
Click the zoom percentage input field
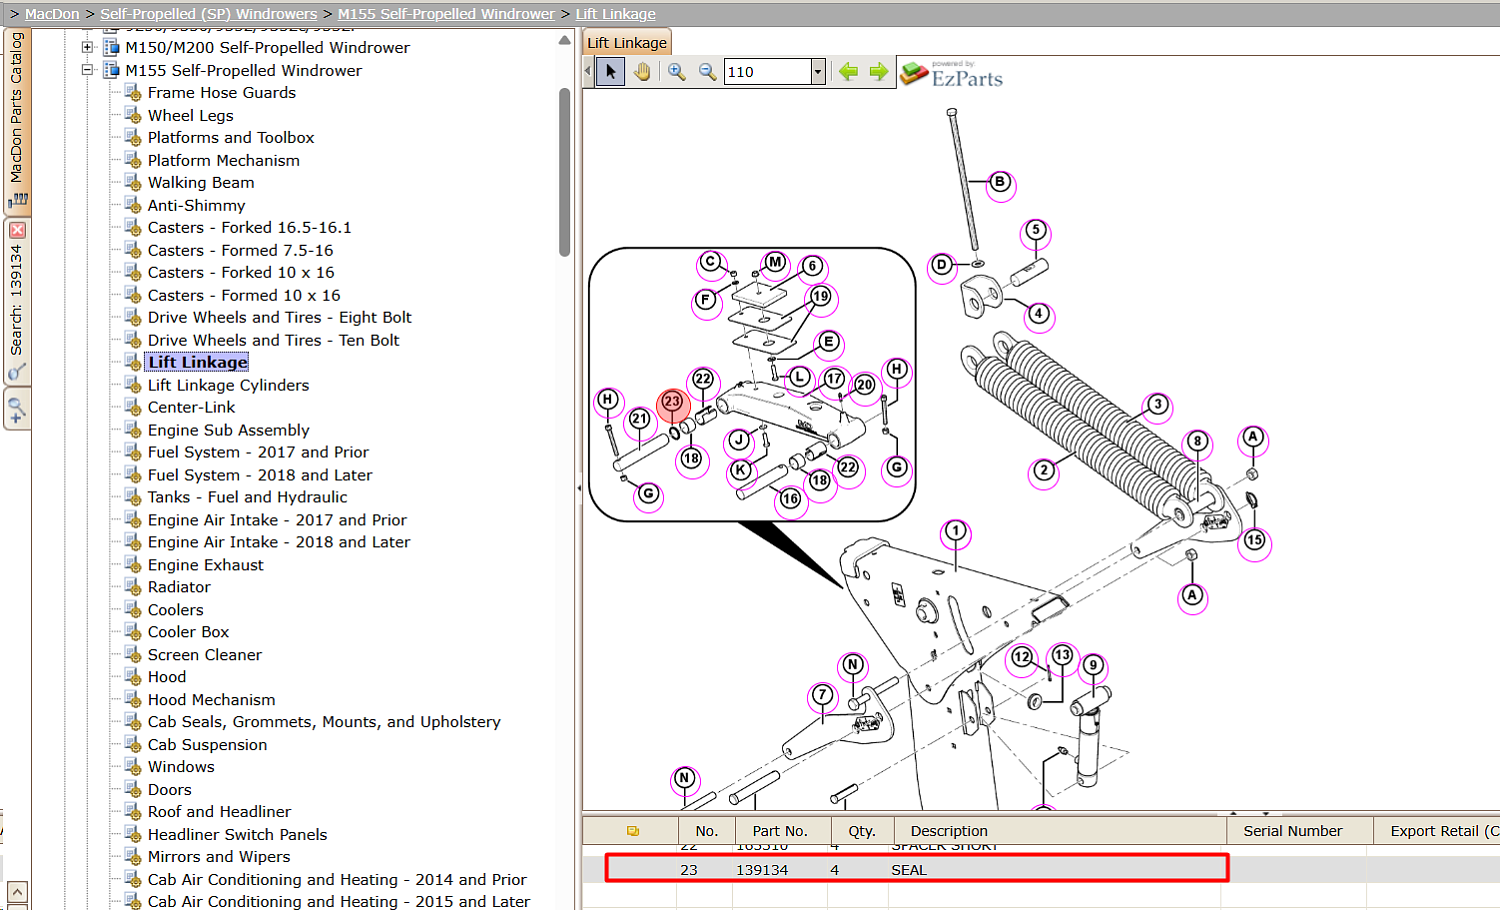point(767,72)
